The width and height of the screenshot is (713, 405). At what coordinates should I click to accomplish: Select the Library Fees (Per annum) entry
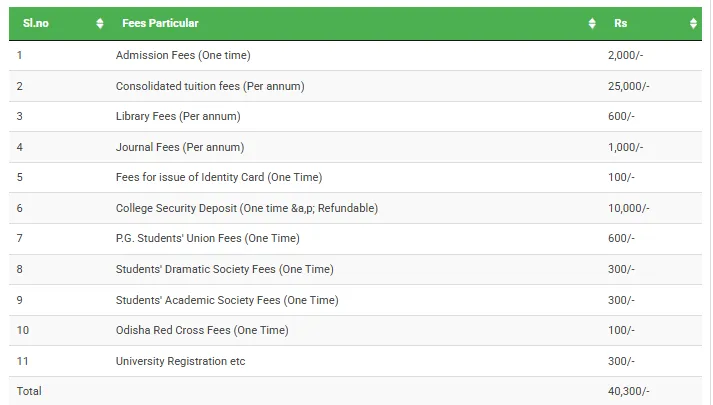pos(178,117)
